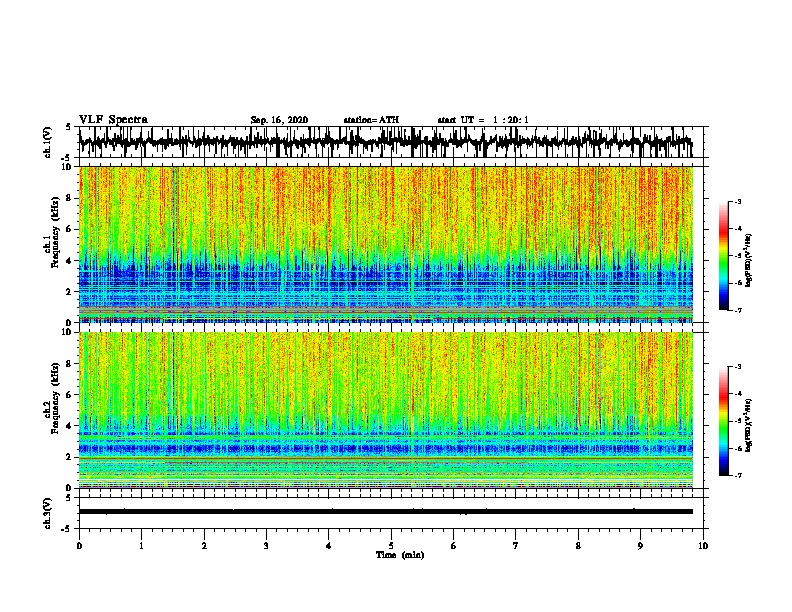
Task: Click the "6" tick on time axis
Action: 454,546
